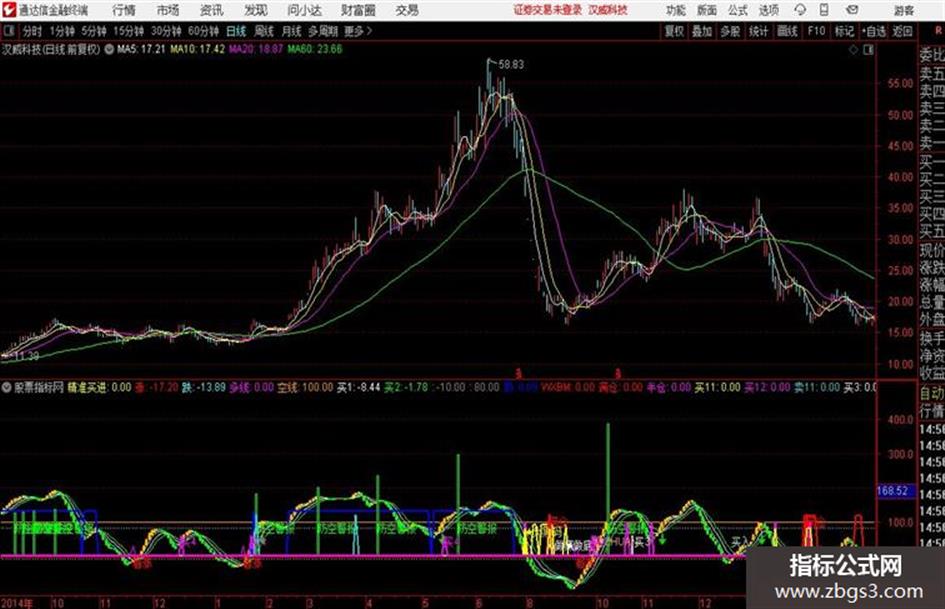Click the 空线: 100.00 indicator label
The height and width of the screenshot is (609, 945).
(x=305, y=387)
